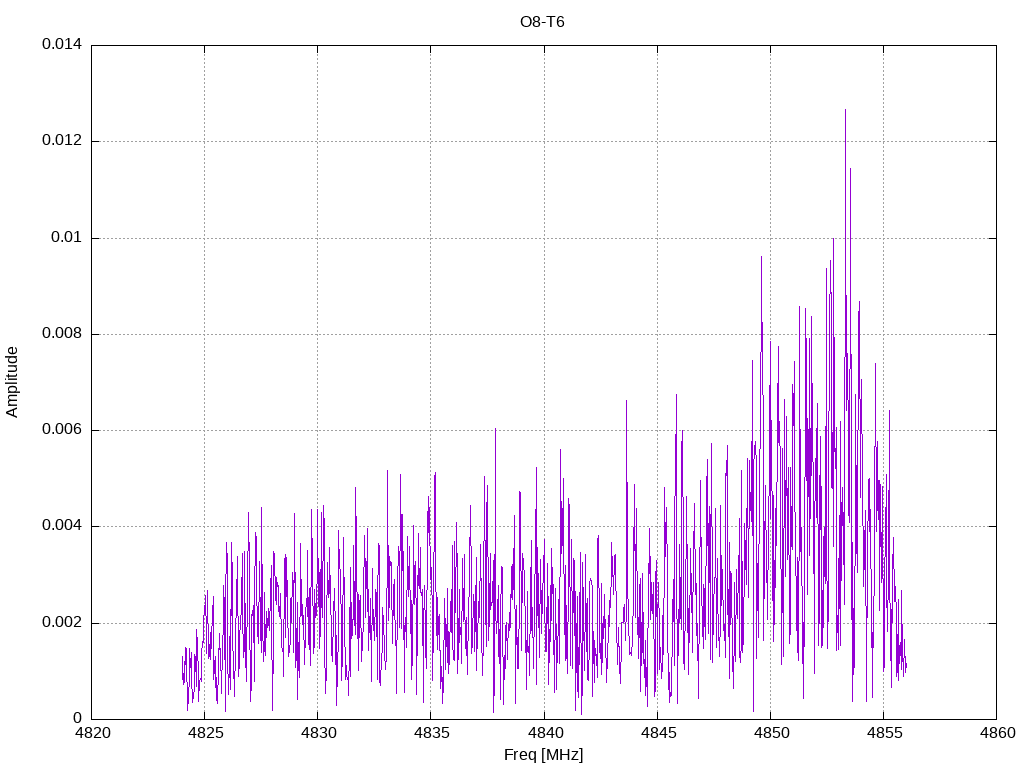
Task: Click x-axis tick label 4855
Action: (884, 733)
